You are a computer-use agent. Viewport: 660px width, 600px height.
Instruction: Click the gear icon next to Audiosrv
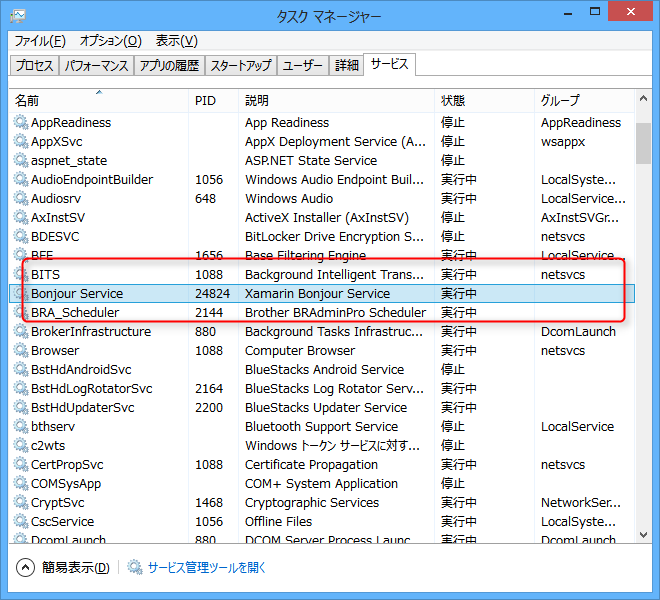click(21, 199)
